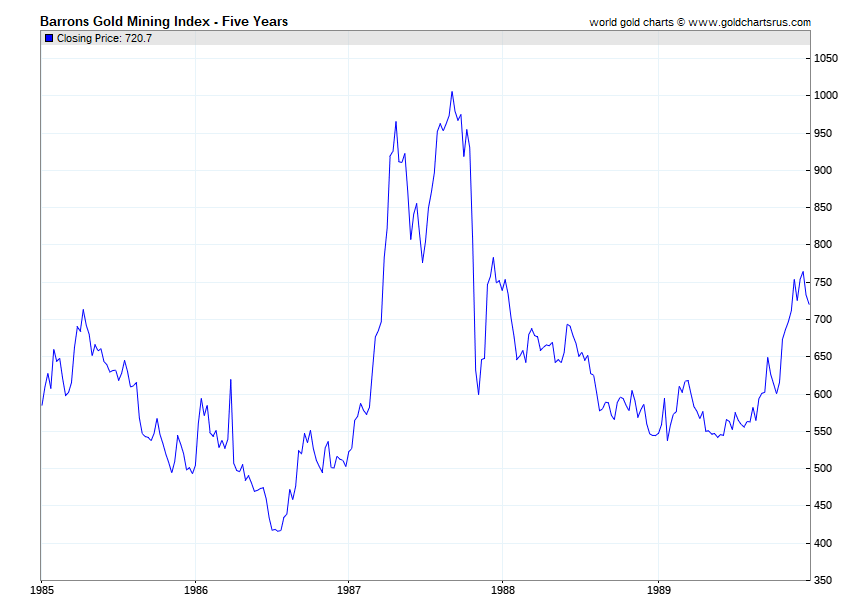Click the 850 y-axis label
Viewport: 850px width, 616px height.
tap(823, 208)
